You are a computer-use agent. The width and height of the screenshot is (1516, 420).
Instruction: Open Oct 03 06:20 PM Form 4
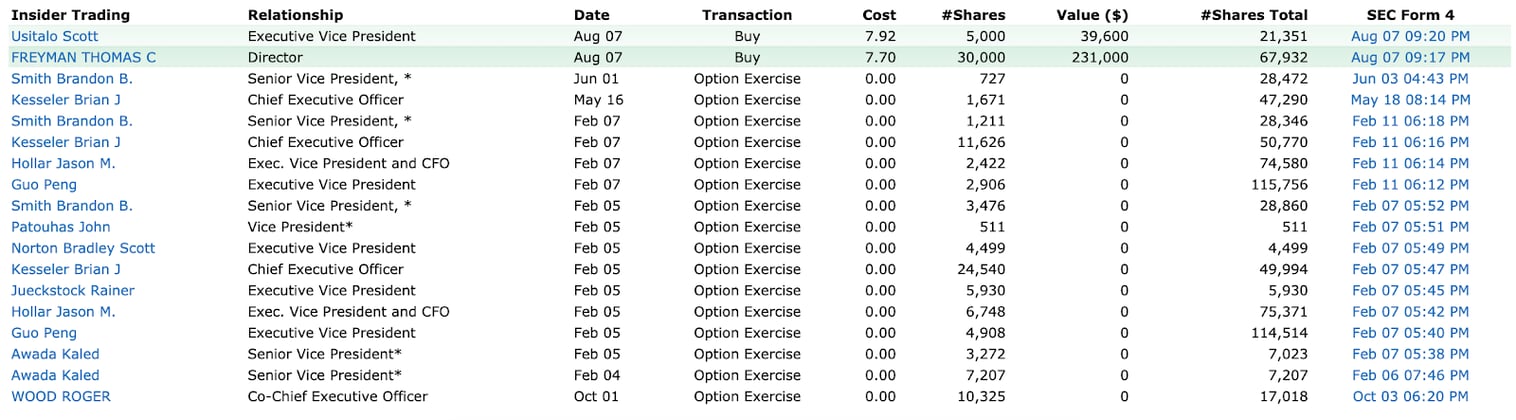tap(1410, 397)
